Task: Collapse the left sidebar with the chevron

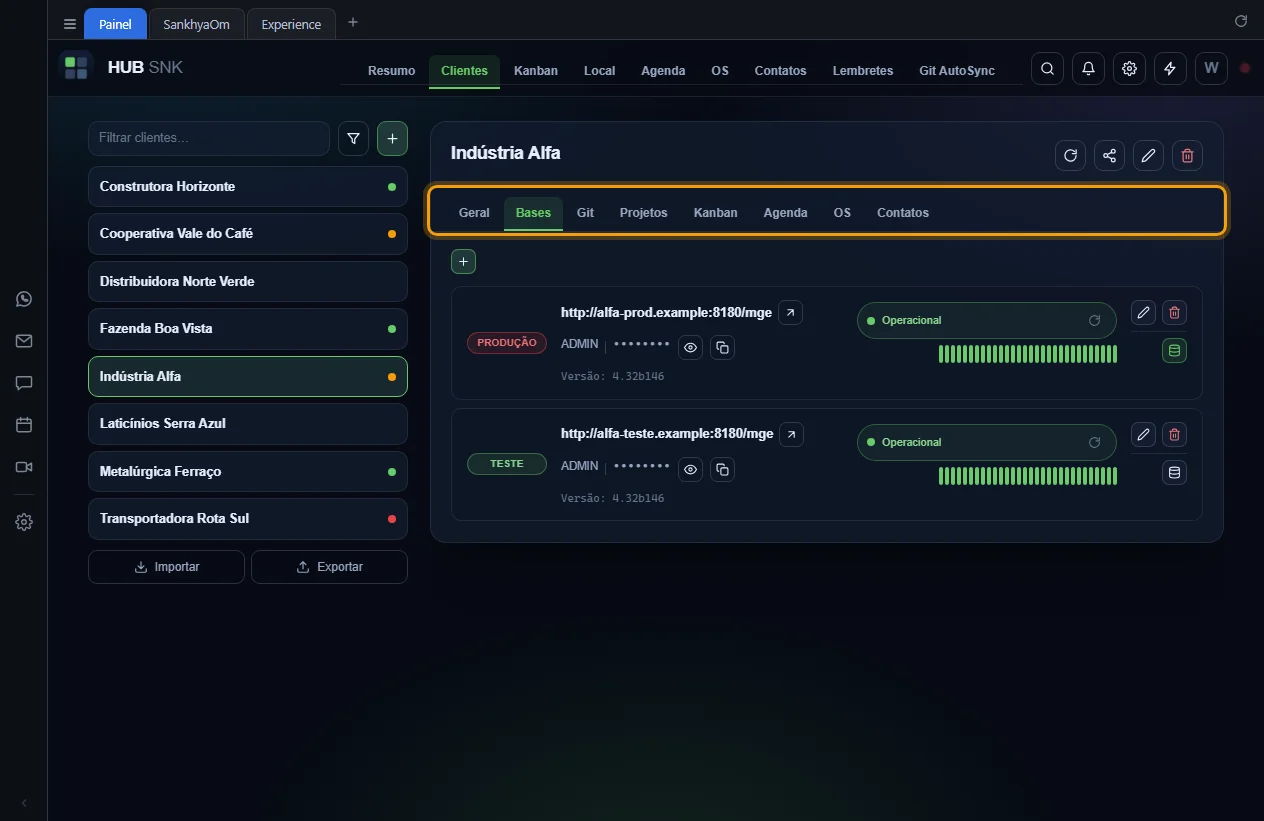Action: (x=24, y=803)
